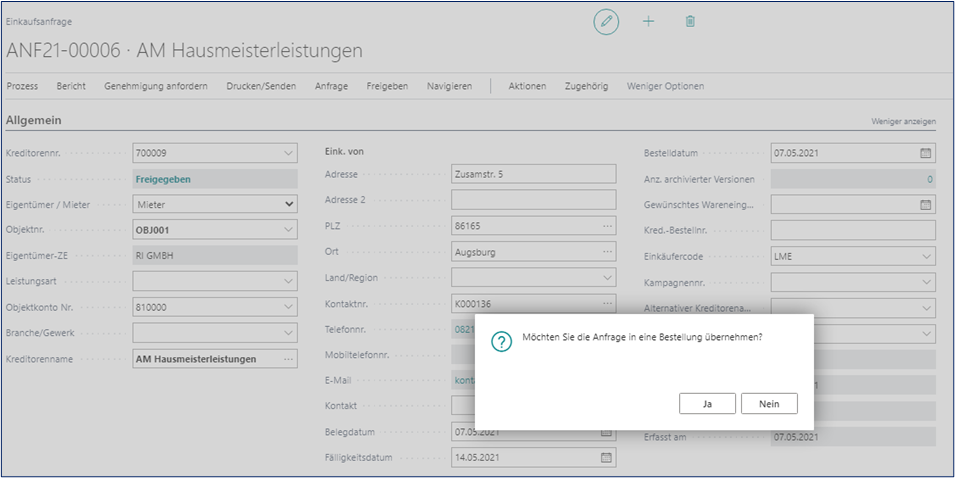Image resolution: width=955 pixels, height=478 pixels.
Task: Click the question mark dialog icon
Action: point(501,342)
